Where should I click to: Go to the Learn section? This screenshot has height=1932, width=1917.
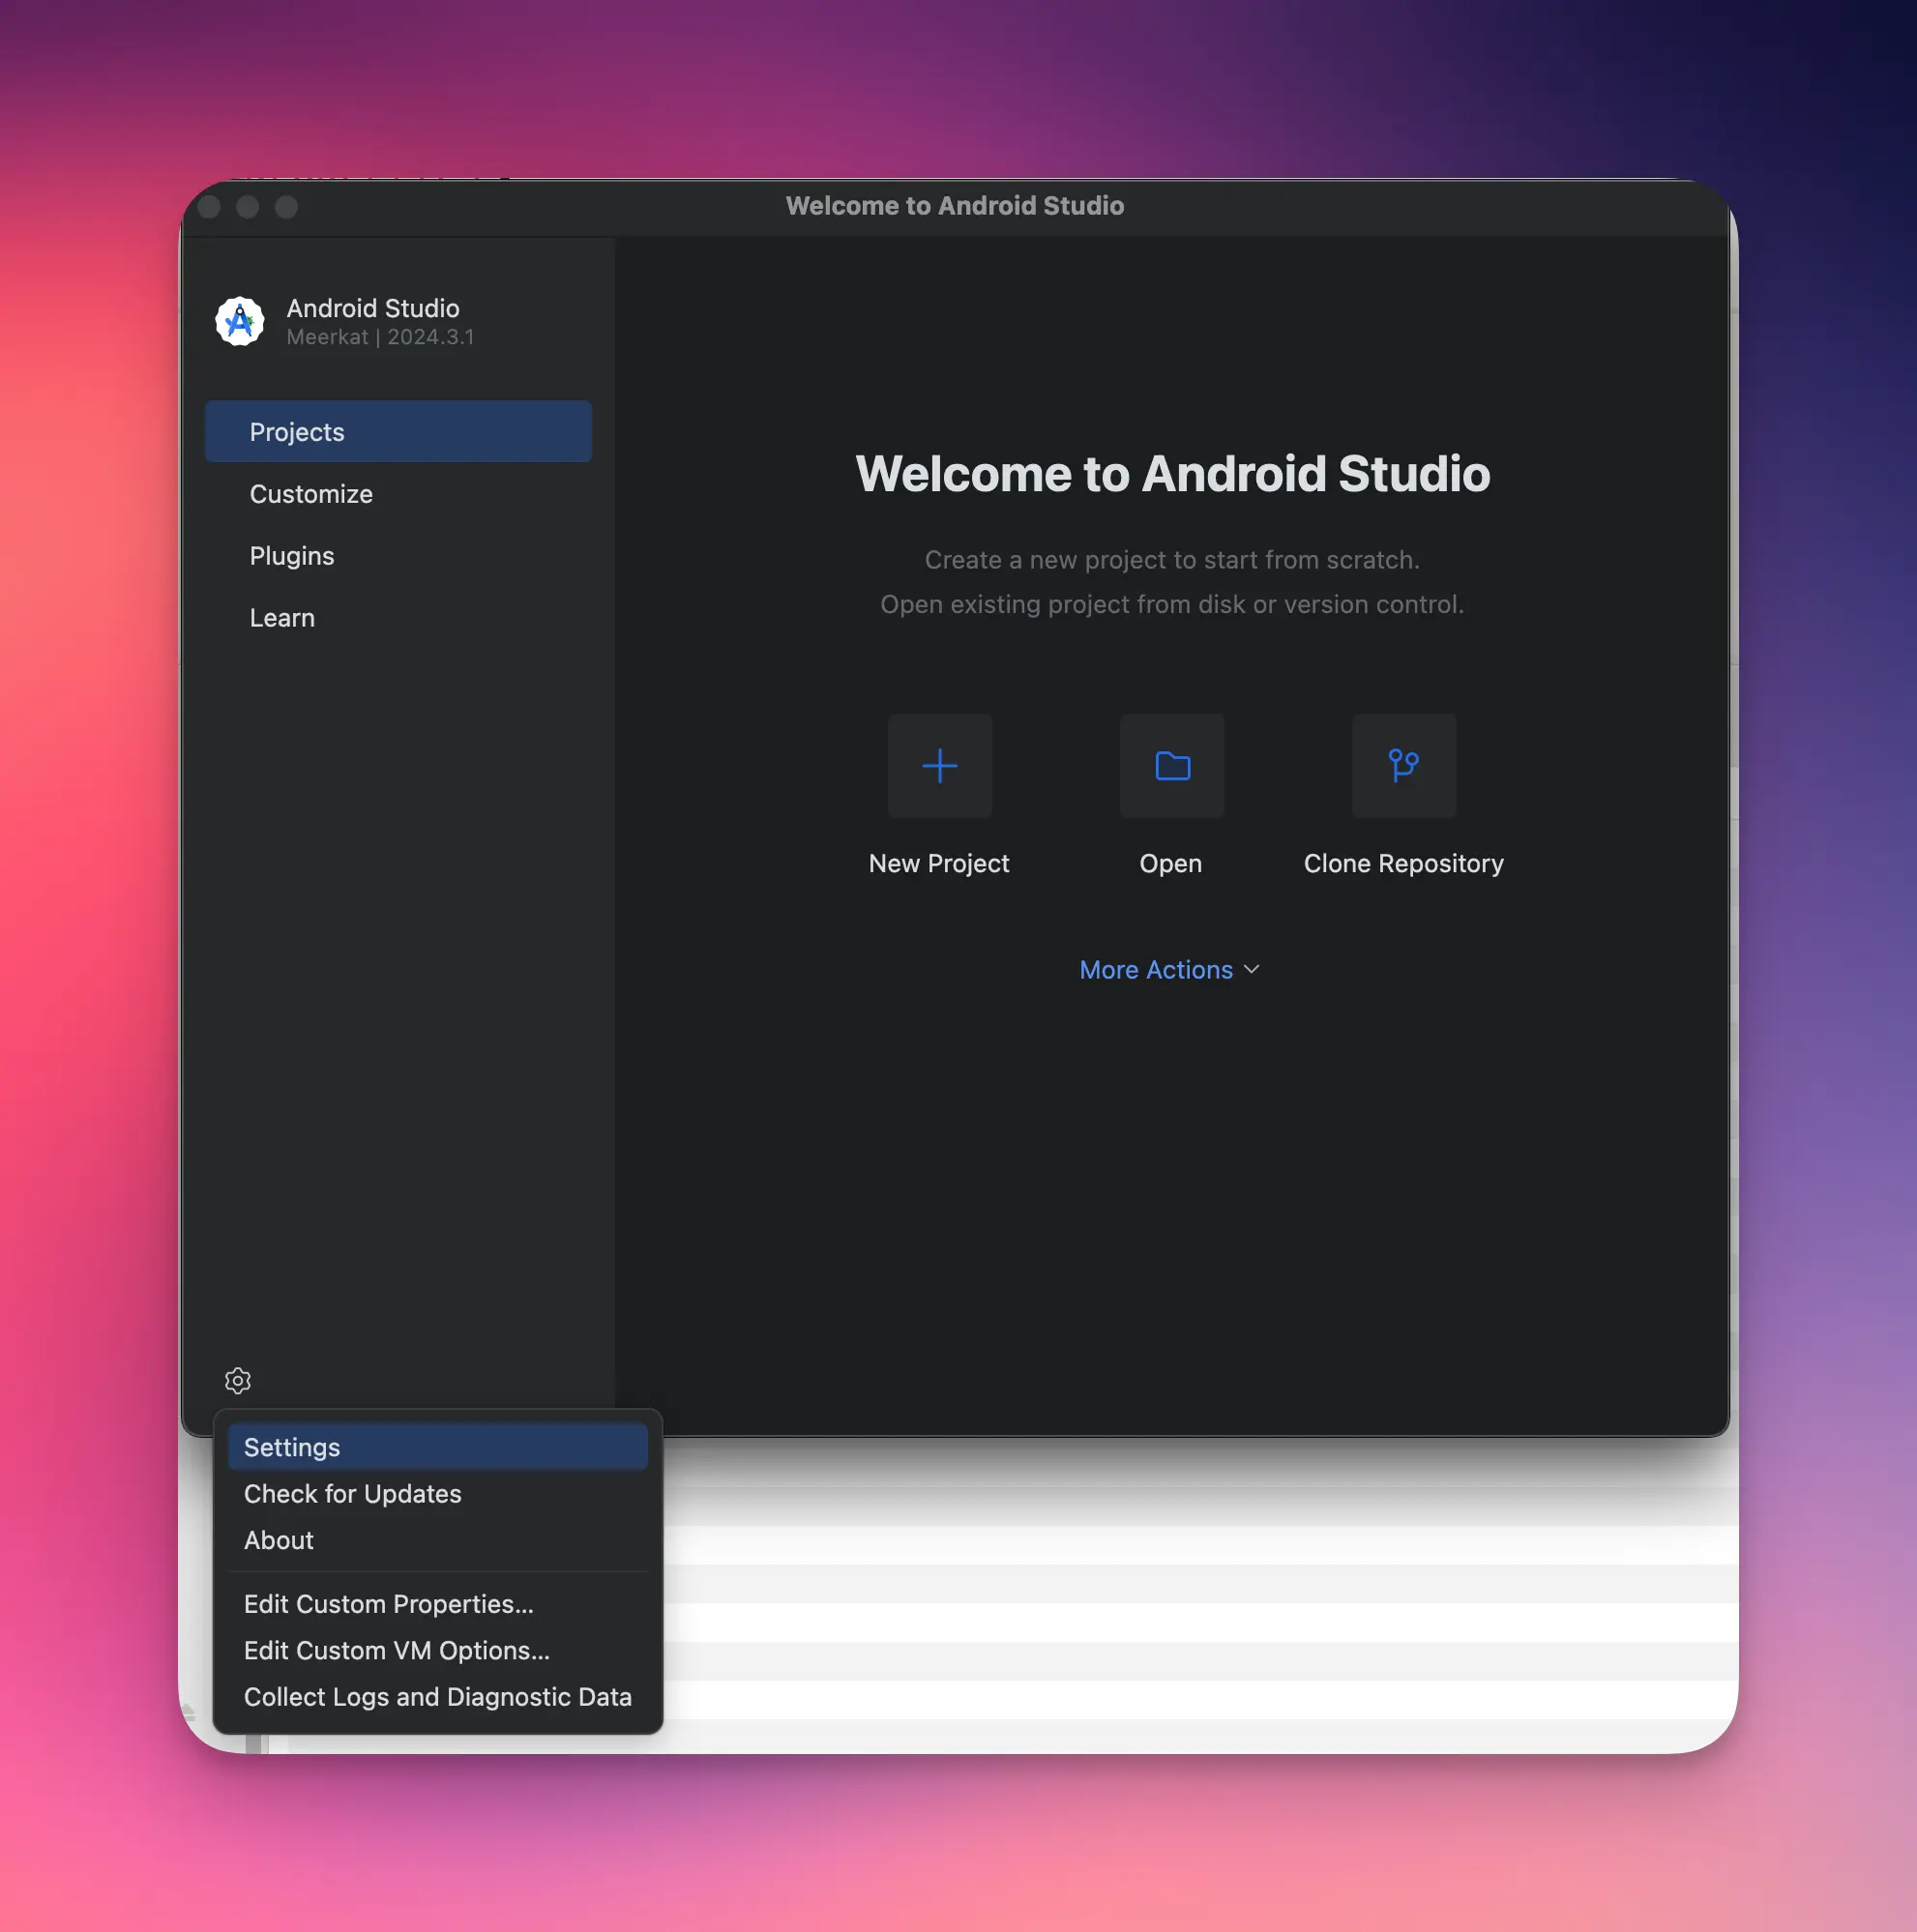tap(398, 618)
